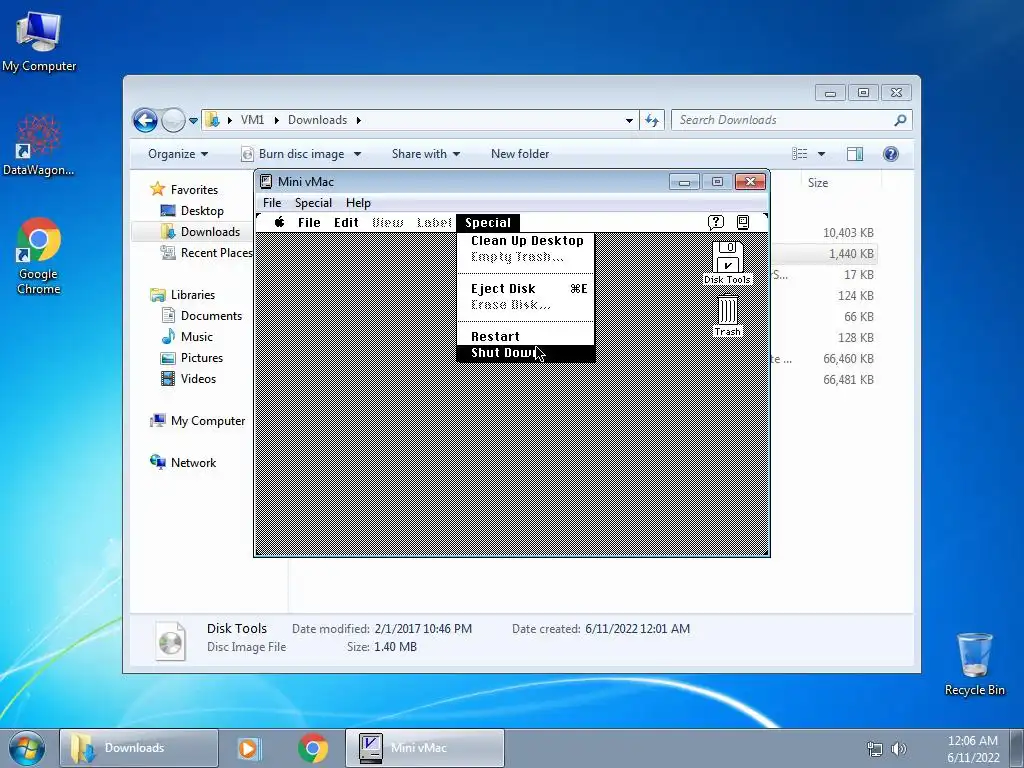Click Burn disc image button

pyautogui.click(x=294, y=153)
